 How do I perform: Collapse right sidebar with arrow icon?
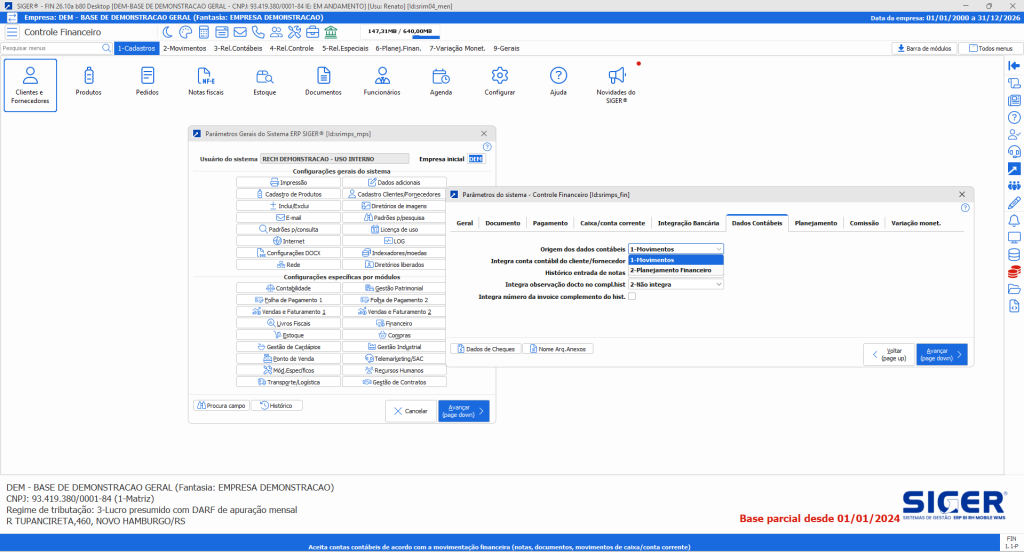pyautogui.click(x=1014, y=66)
